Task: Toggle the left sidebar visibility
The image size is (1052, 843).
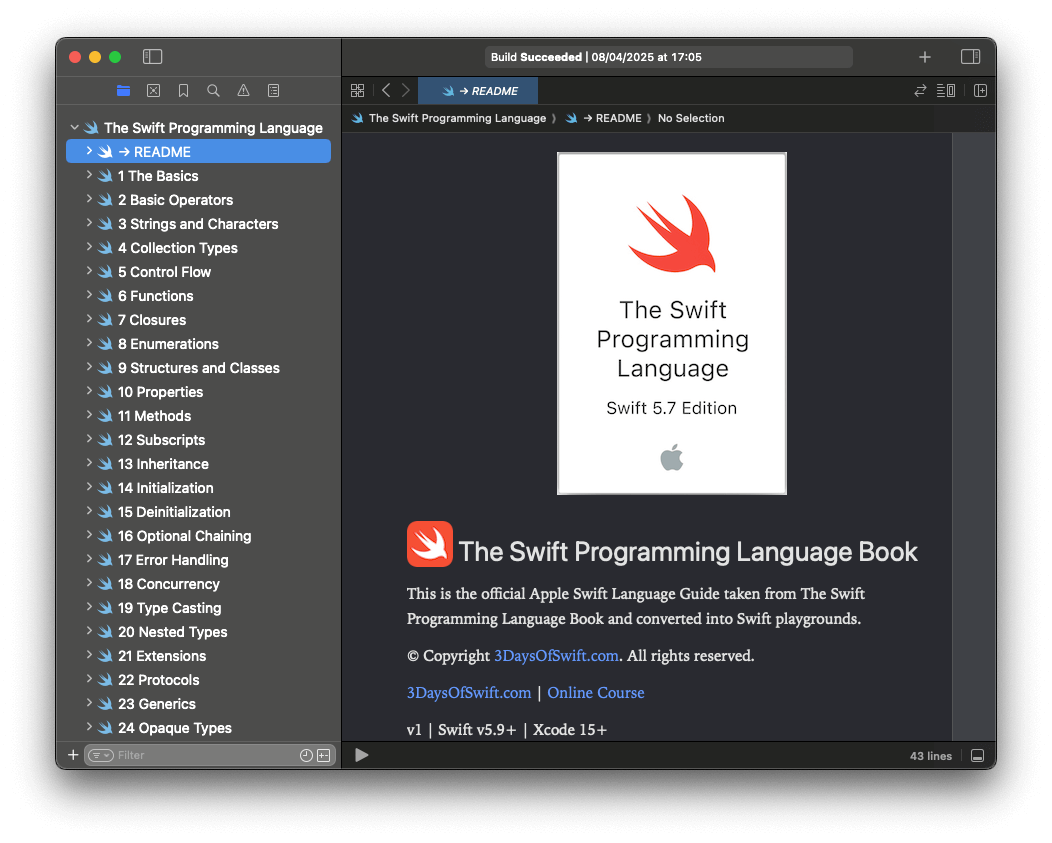Action: click(152, 57)
